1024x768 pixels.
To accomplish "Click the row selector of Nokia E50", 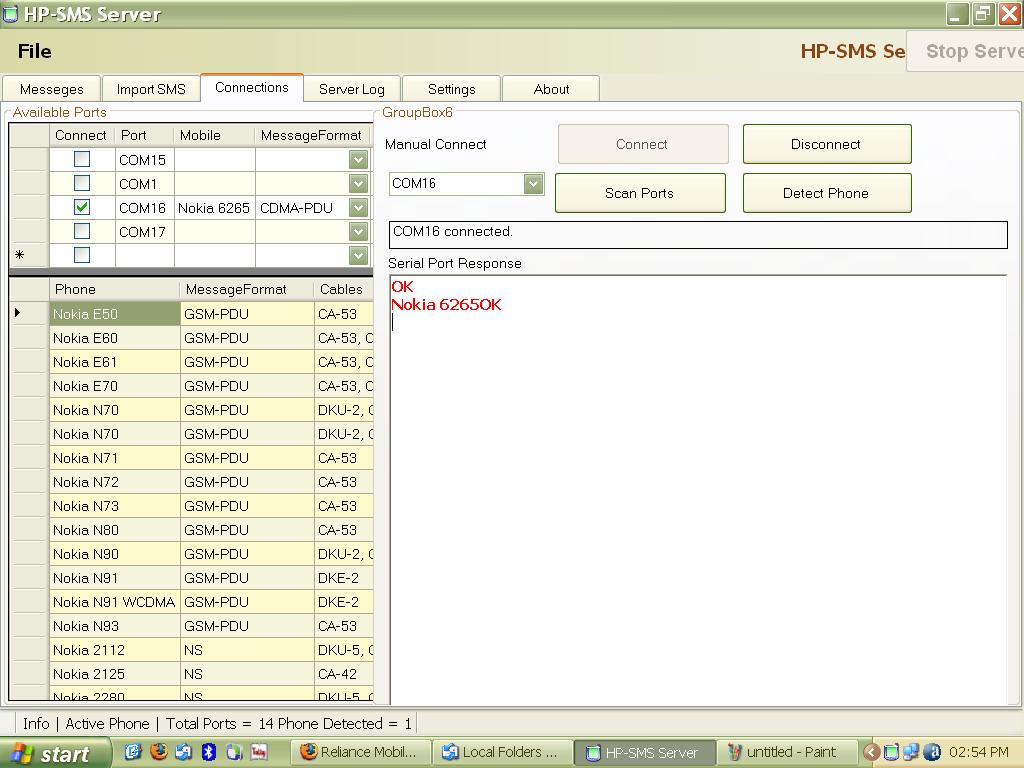I will (x=29, y=314).
